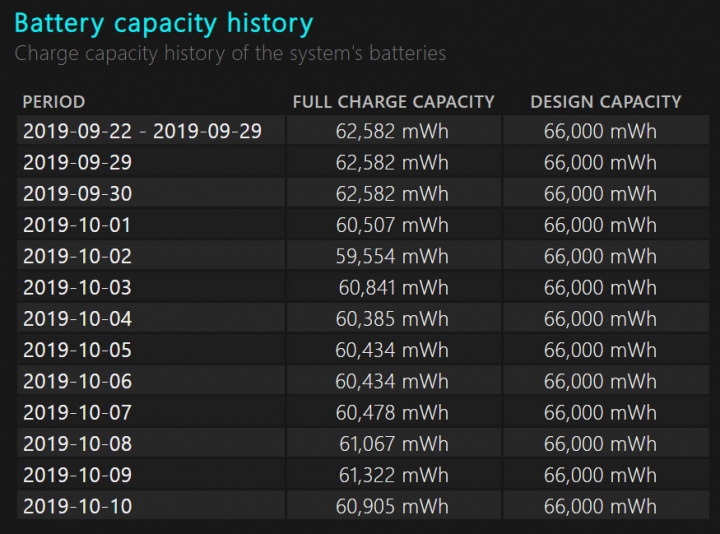
Task: Select the 2019-09-22 - 2019-09-29 period cell
Action: [x=142, y=131]
